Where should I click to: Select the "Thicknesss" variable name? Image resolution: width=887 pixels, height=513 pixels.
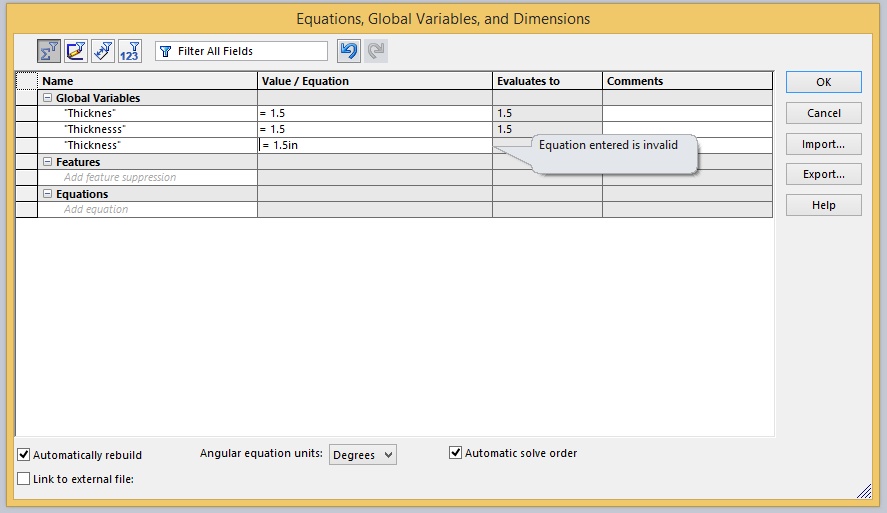[94, 129]
